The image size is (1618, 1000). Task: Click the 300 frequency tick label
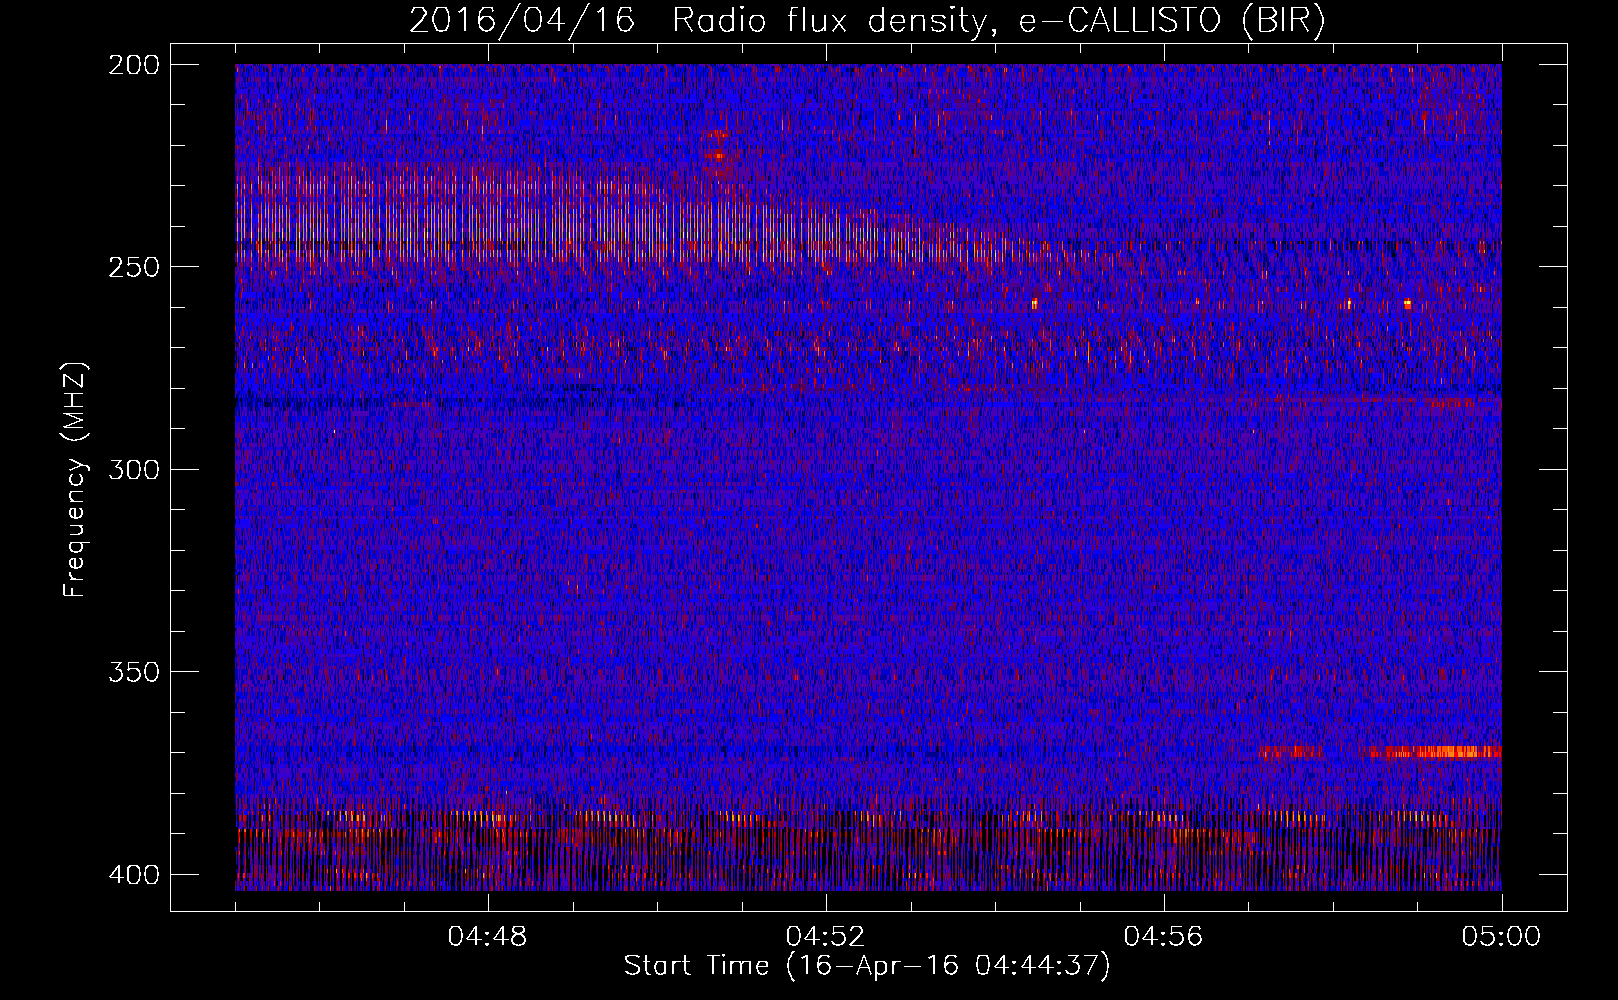[133, 470]
